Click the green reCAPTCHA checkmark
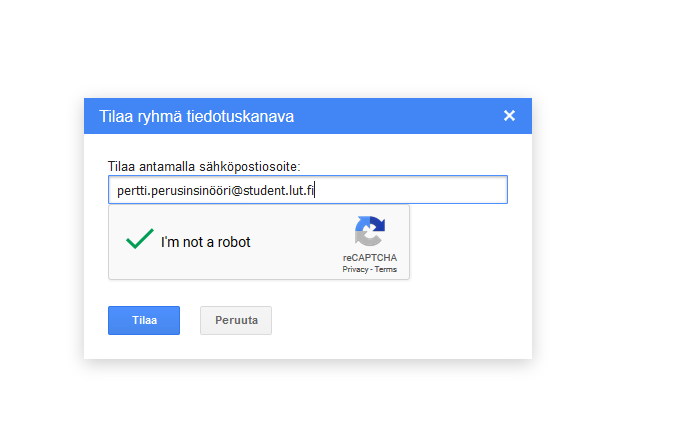The image size is (699, 434). [x=140, y=238]
